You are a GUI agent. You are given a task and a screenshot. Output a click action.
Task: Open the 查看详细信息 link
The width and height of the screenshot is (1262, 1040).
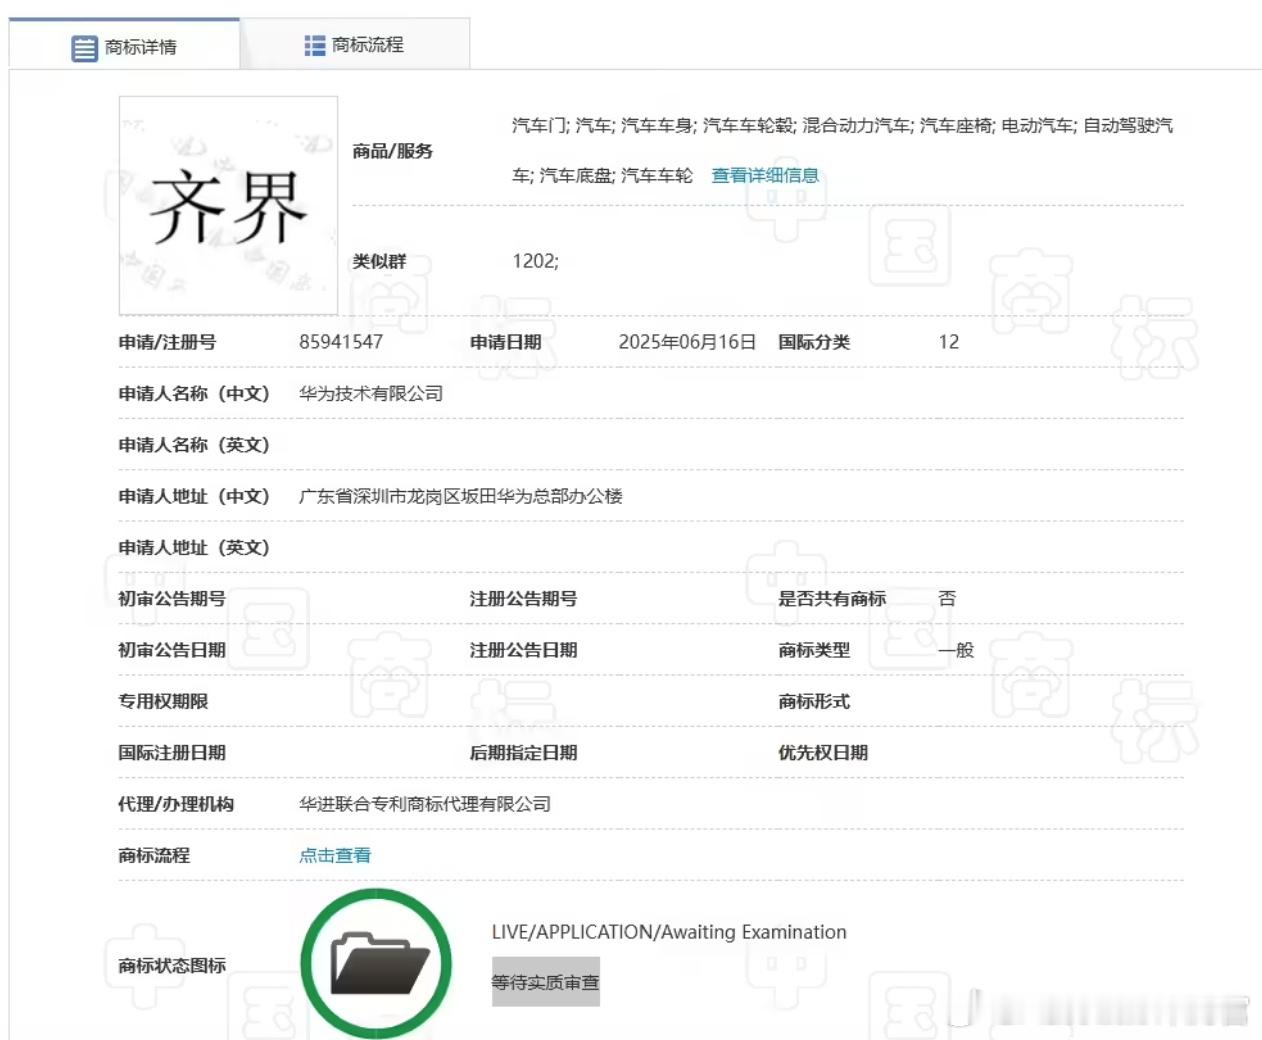pos(765,175)
